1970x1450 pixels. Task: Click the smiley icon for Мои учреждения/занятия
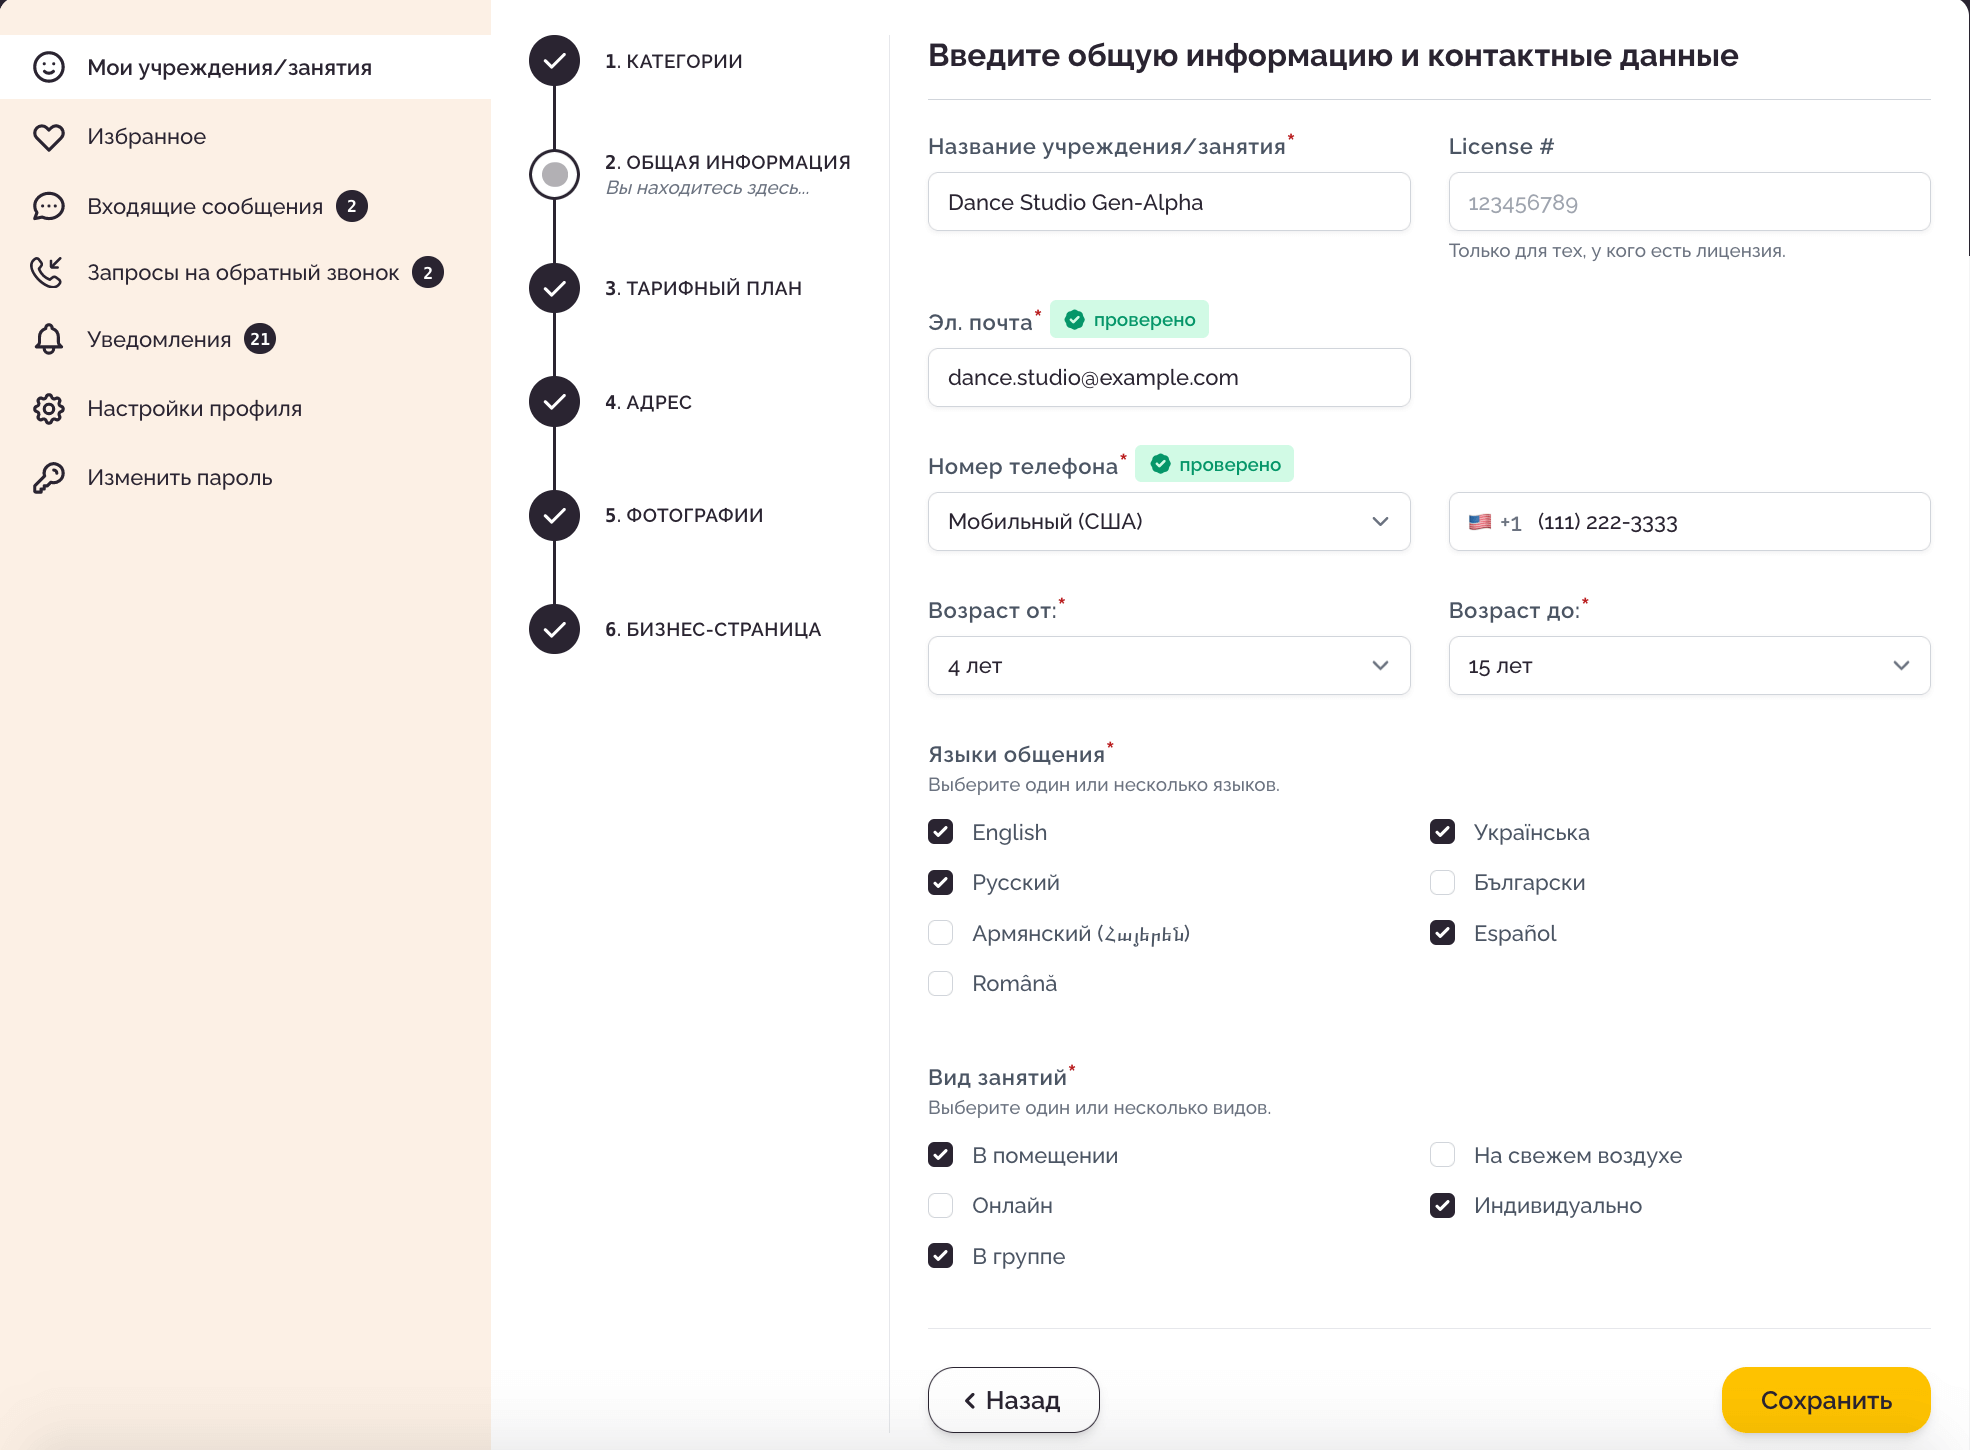48,67
